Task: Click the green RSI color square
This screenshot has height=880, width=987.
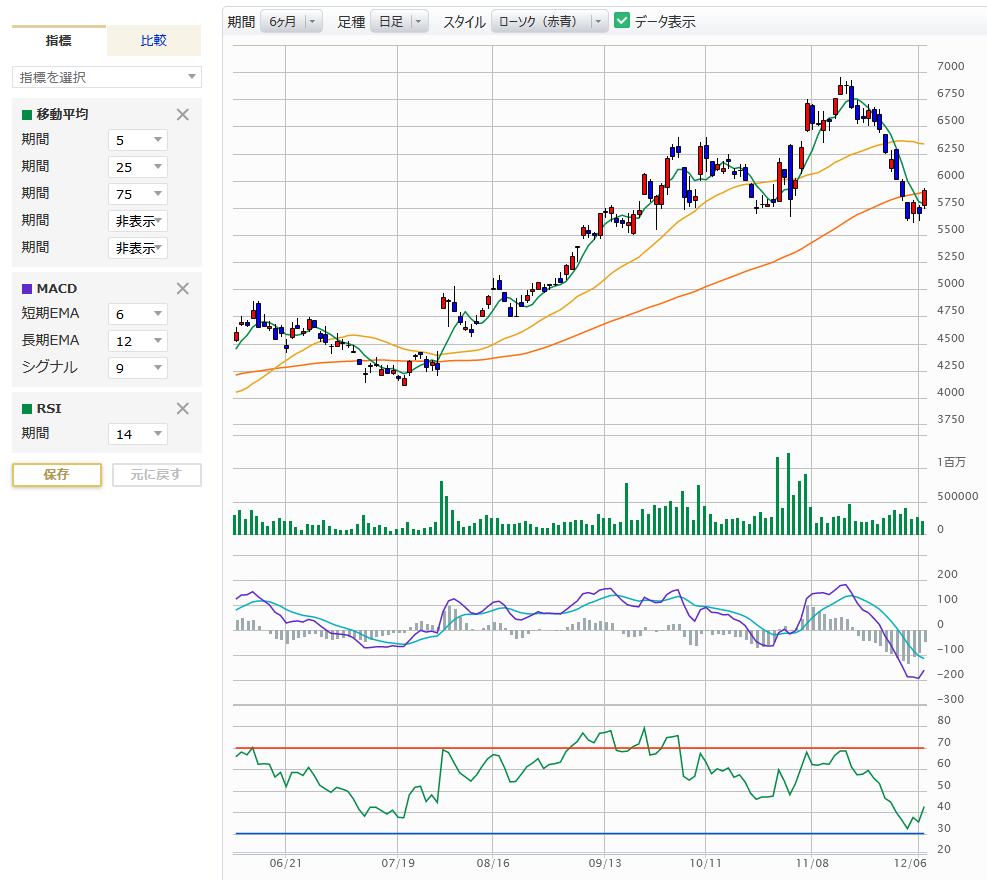Action: coord(27,408)
